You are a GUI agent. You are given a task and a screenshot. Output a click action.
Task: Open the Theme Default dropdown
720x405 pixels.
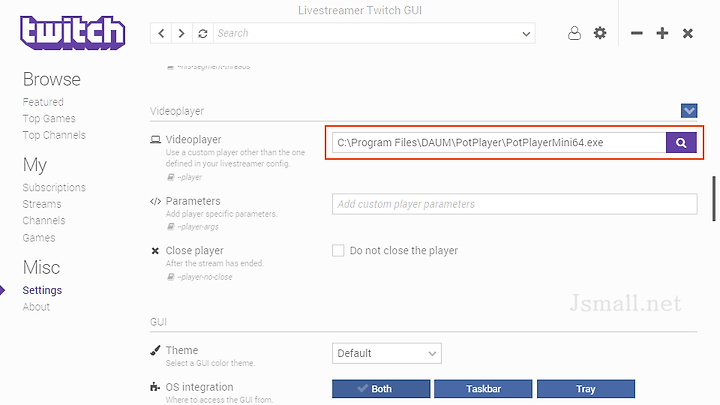coord(387,353)
